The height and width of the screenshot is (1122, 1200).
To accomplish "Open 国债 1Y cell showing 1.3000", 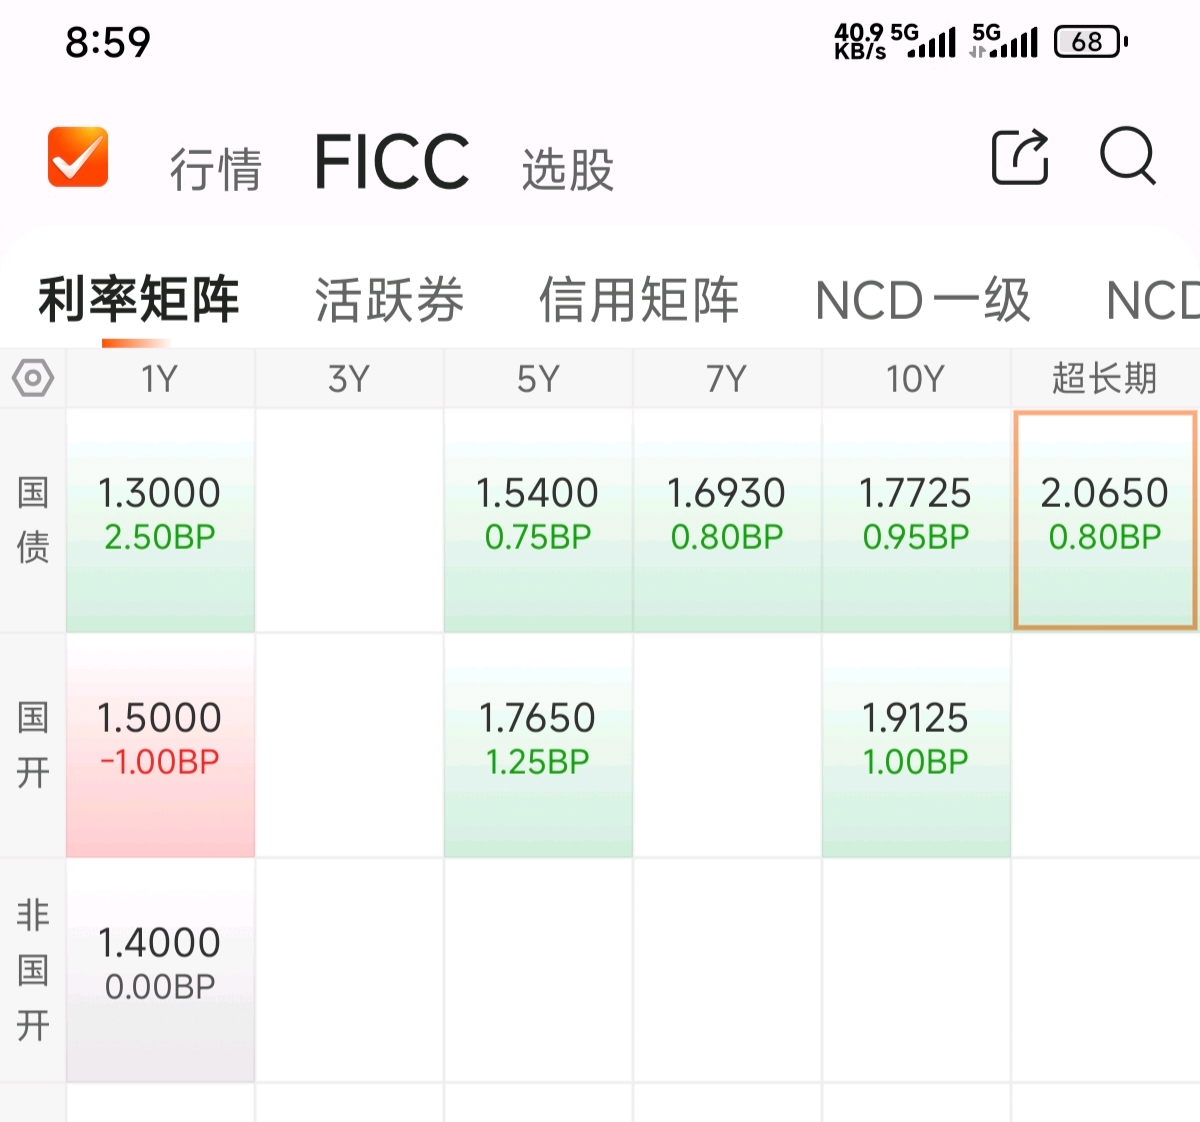I will tap(160, 521).
